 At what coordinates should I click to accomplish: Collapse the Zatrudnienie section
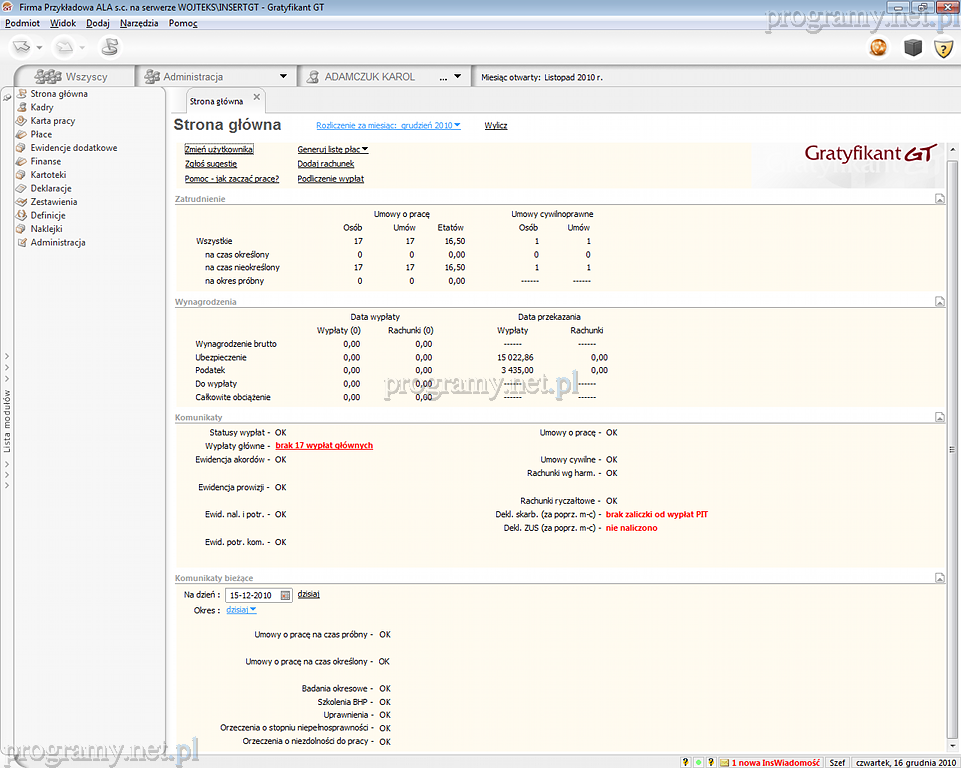(x=940, y=199)
